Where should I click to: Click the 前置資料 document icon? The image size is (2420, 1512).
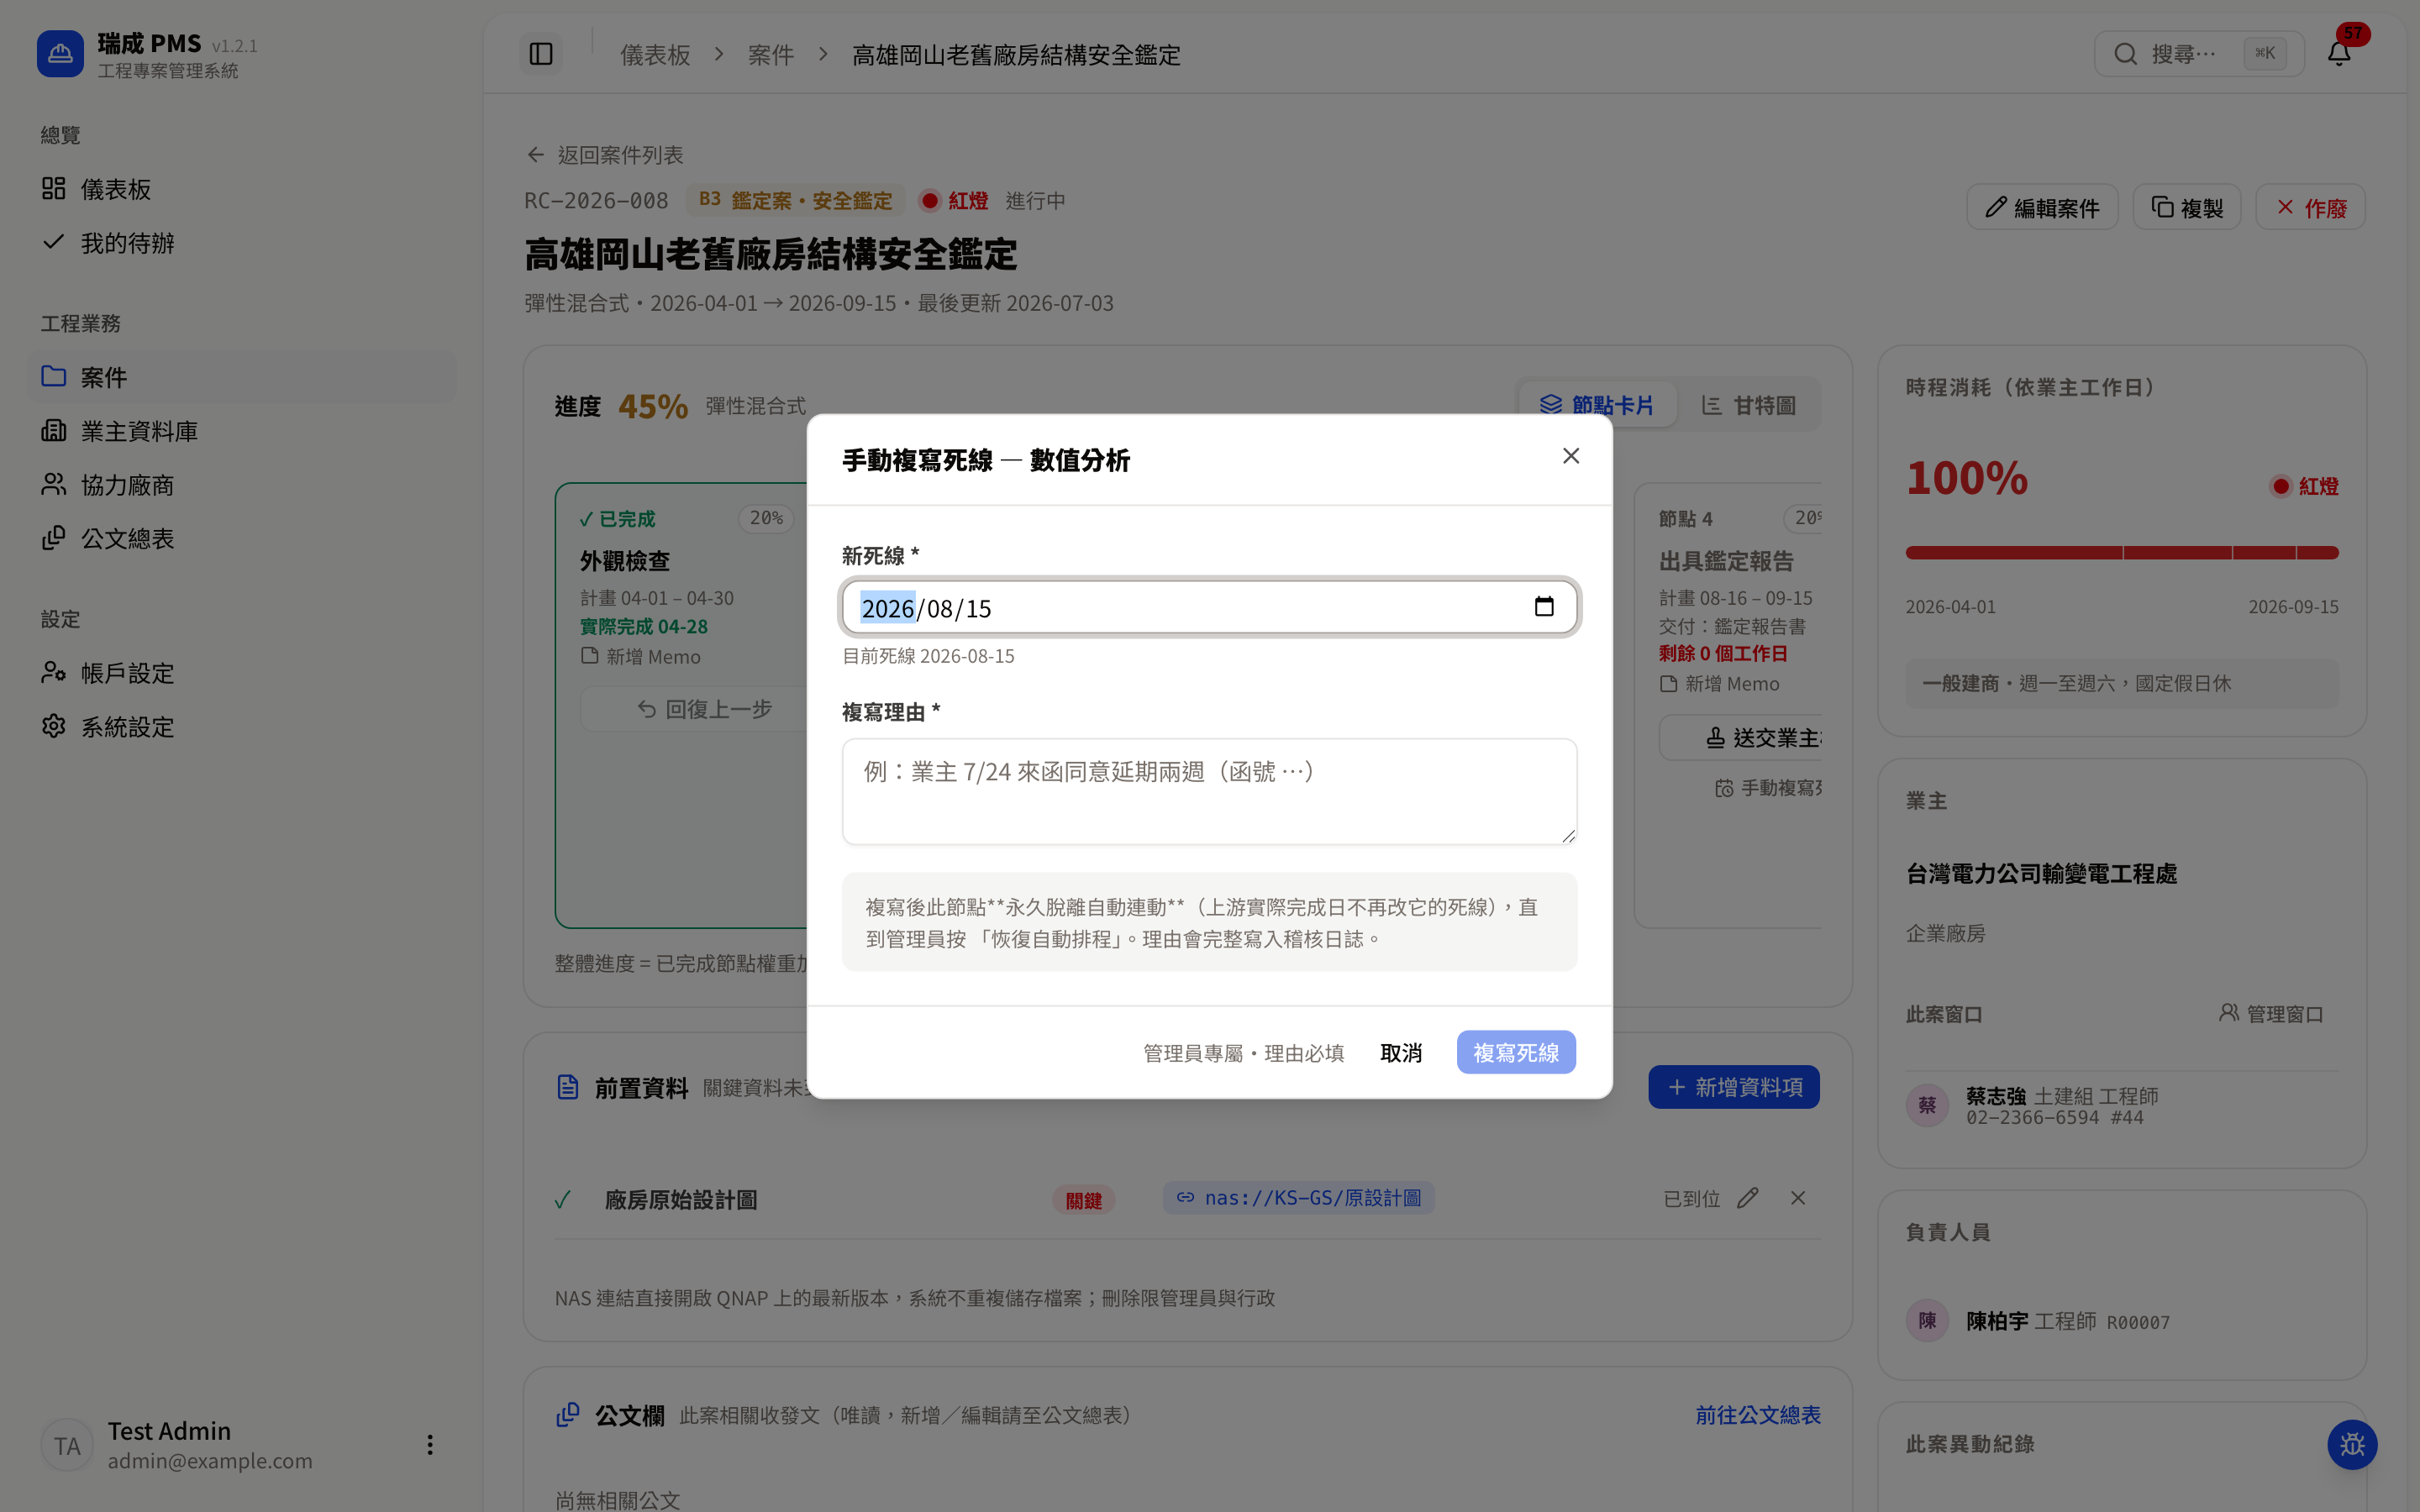(568, 1087)
